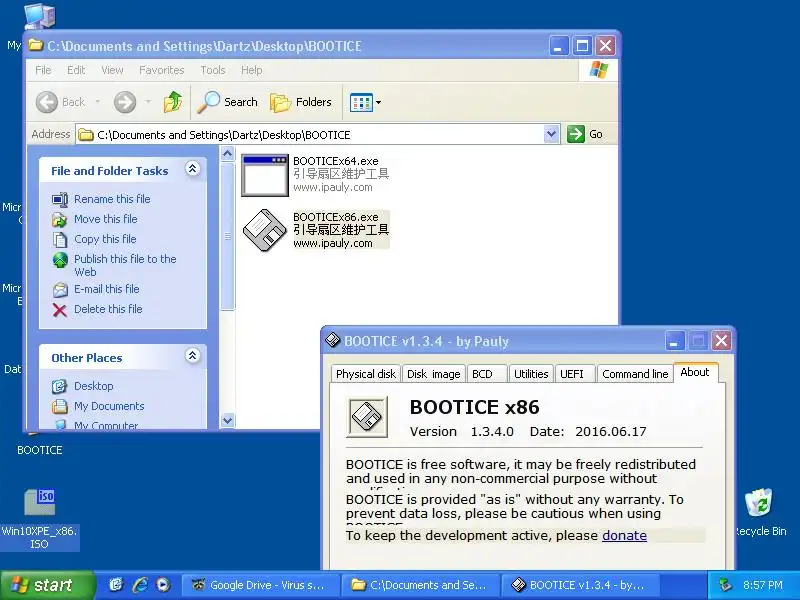Click the 8:57 PM taskbar clock
Screen dimensions: 800x600
763,585
